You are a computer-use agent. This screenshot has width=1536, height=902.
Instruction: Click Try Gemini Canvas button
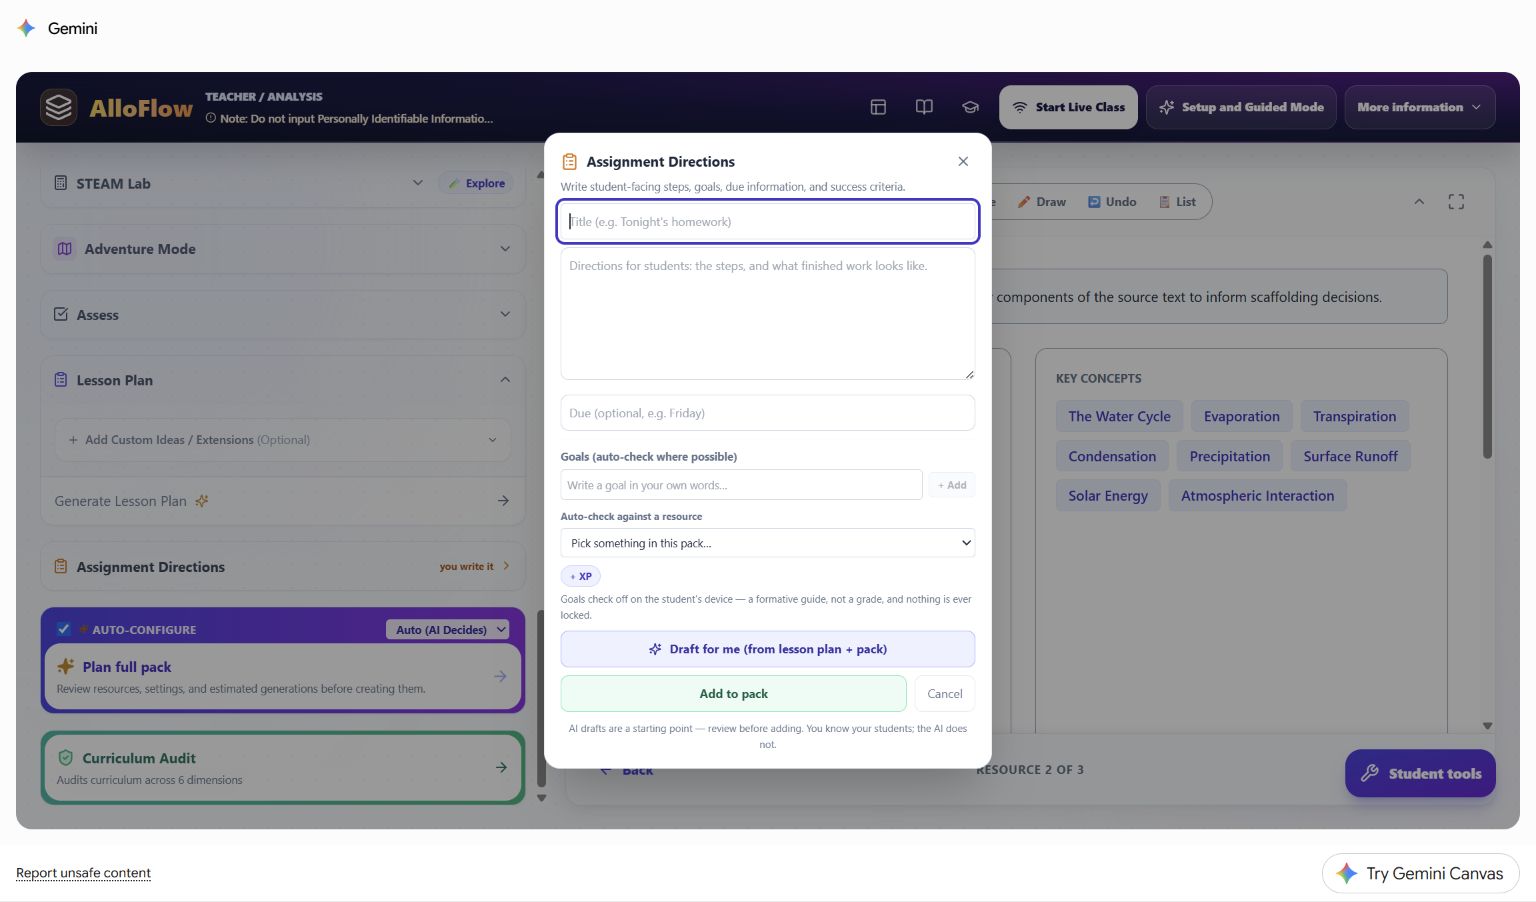point(1420,873)
